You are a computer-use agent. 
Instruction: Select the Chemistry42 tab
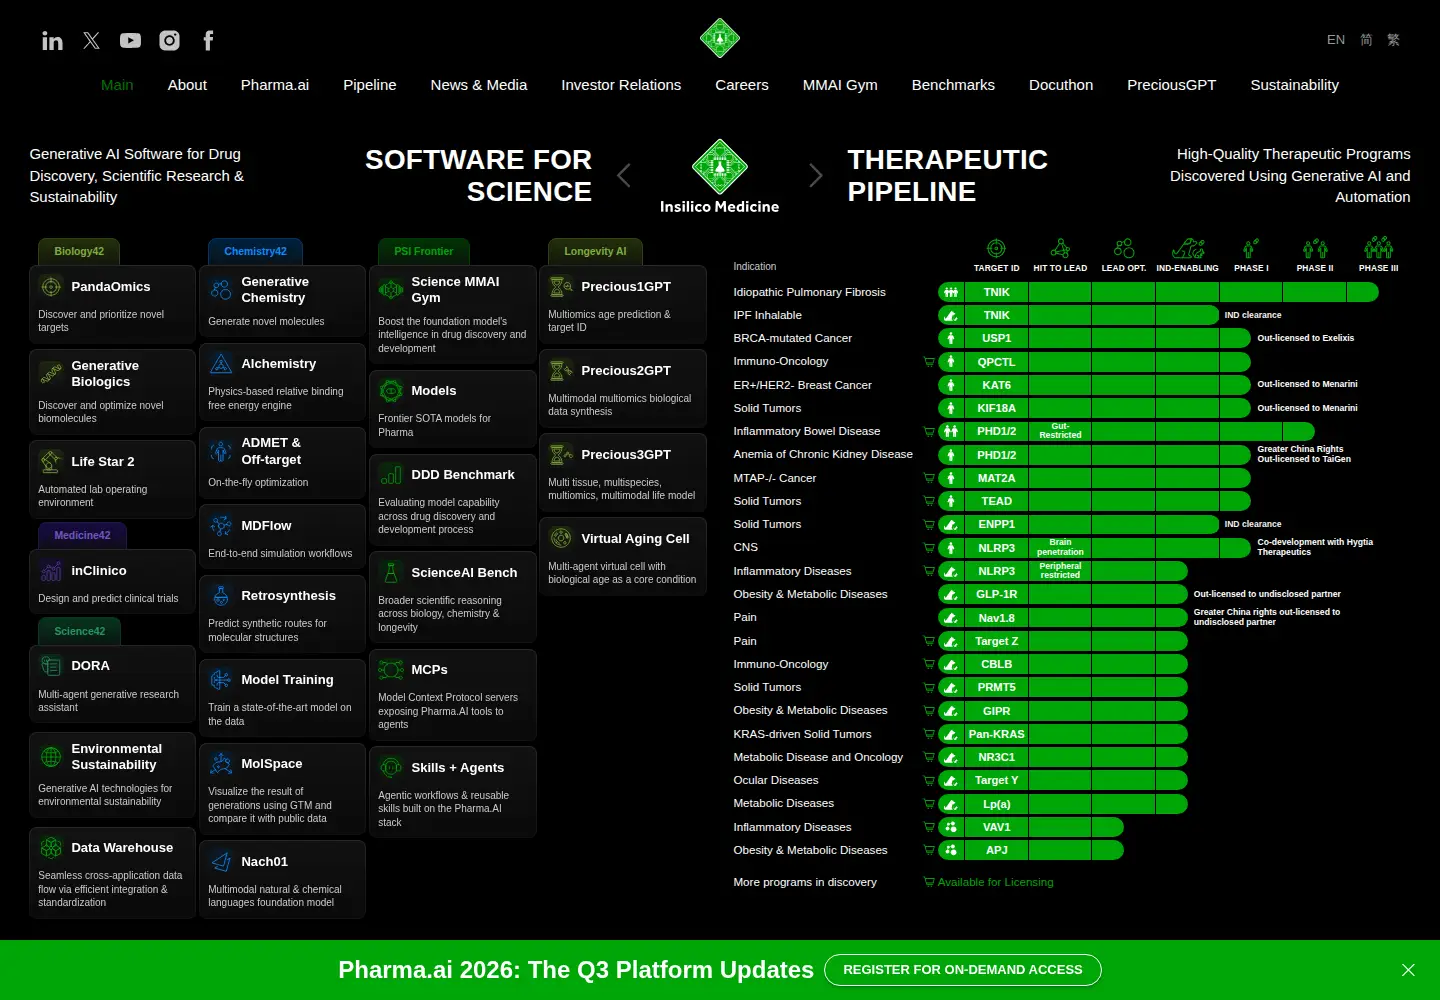point(255,252)
